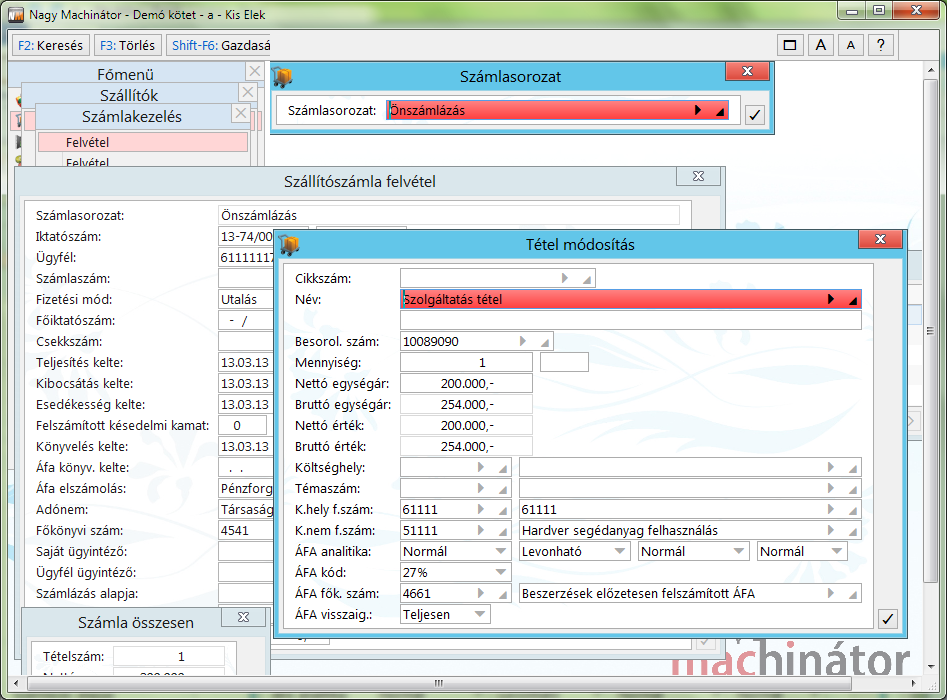The width and height of the screenshot is (947, 700).
Task: Click the Nettó érték field
Action: click(466, 425)
